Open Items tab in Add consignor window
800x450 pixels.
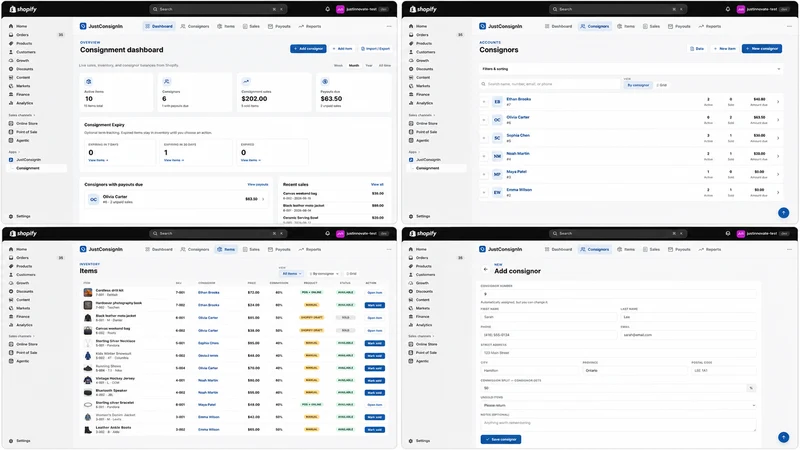pos(626,249)
